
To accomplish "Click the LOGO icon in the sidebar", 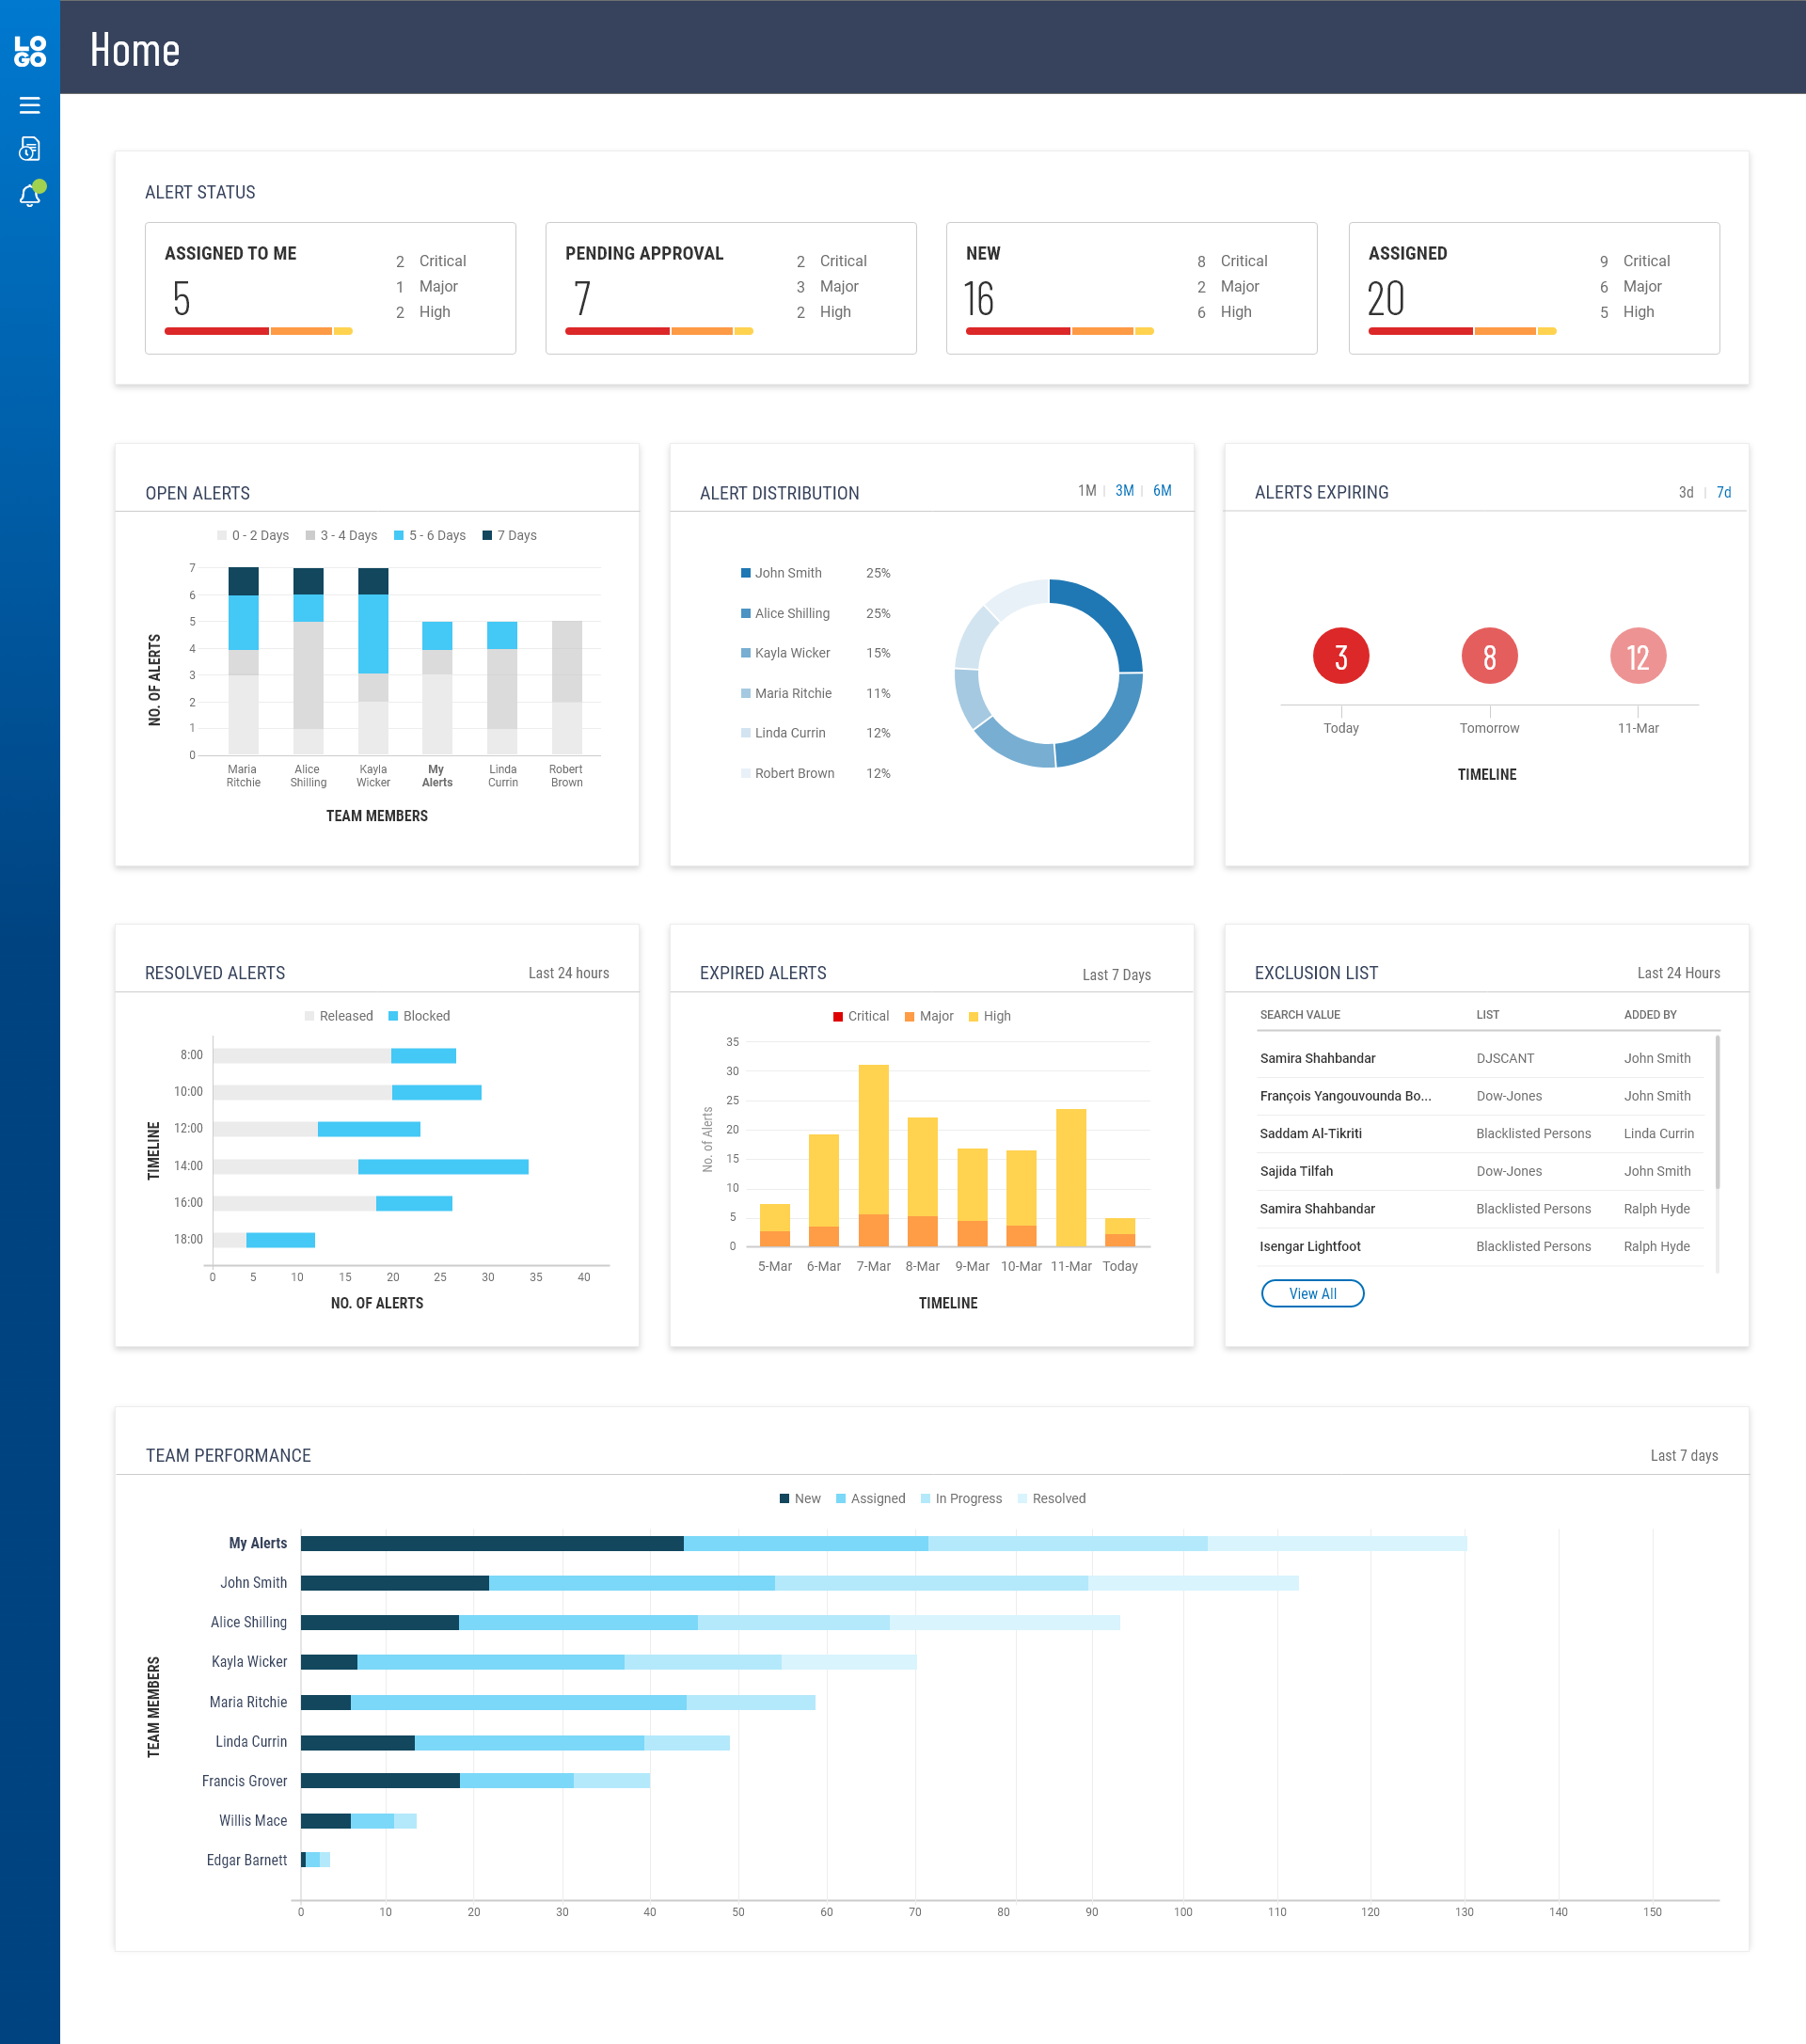I will (x=30, y=52).
